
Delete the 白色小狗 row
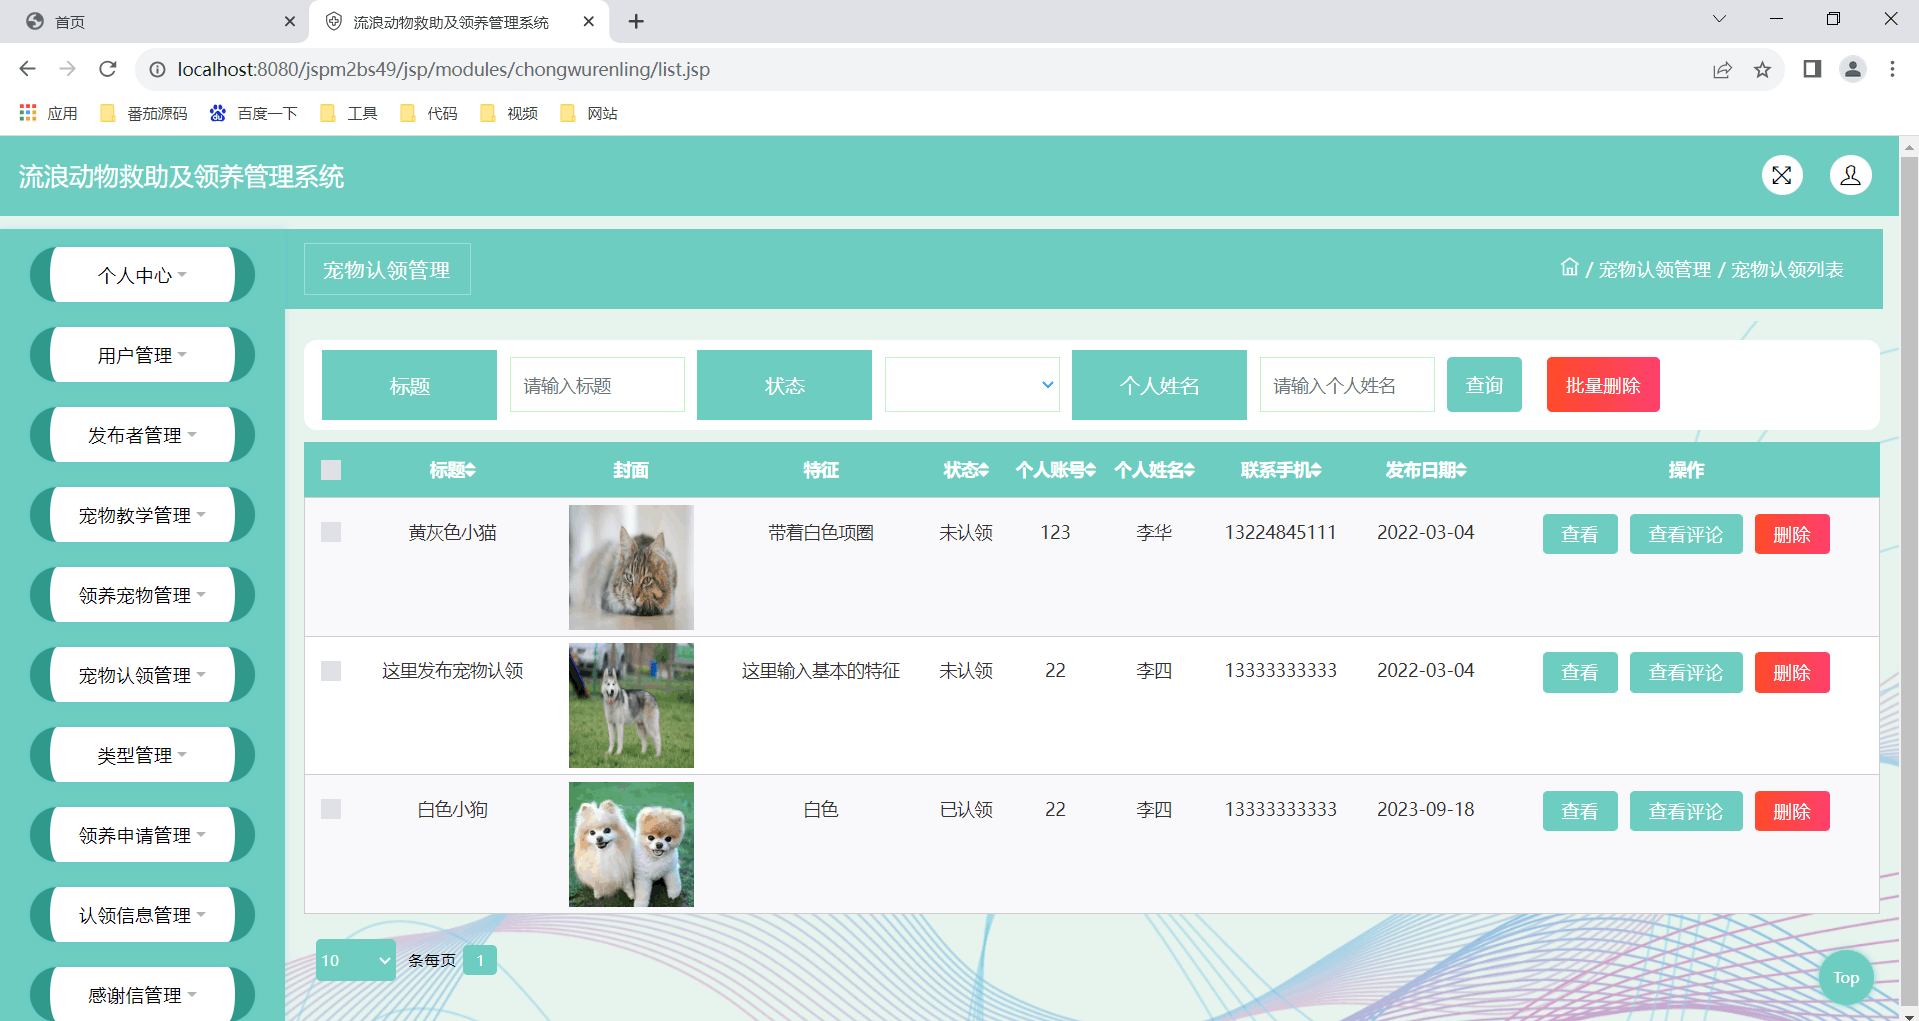1792,811
